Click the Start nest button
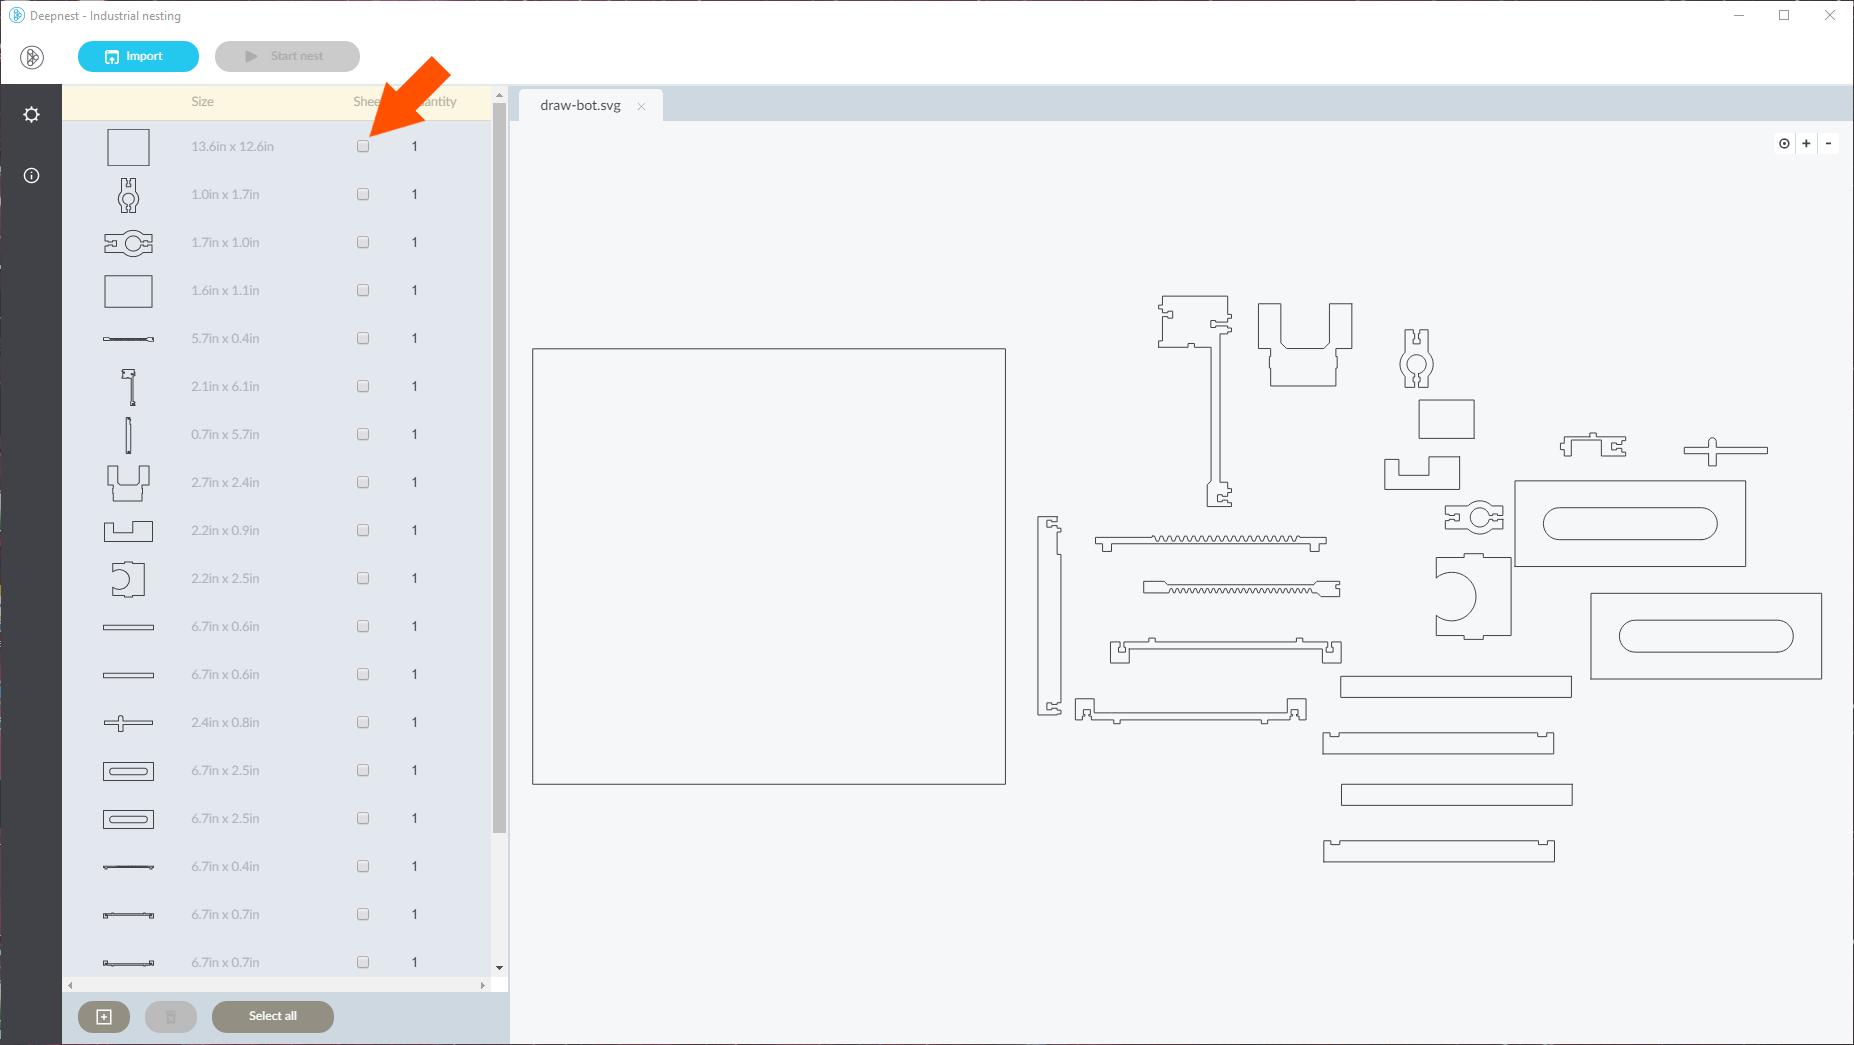 (287, 56)
